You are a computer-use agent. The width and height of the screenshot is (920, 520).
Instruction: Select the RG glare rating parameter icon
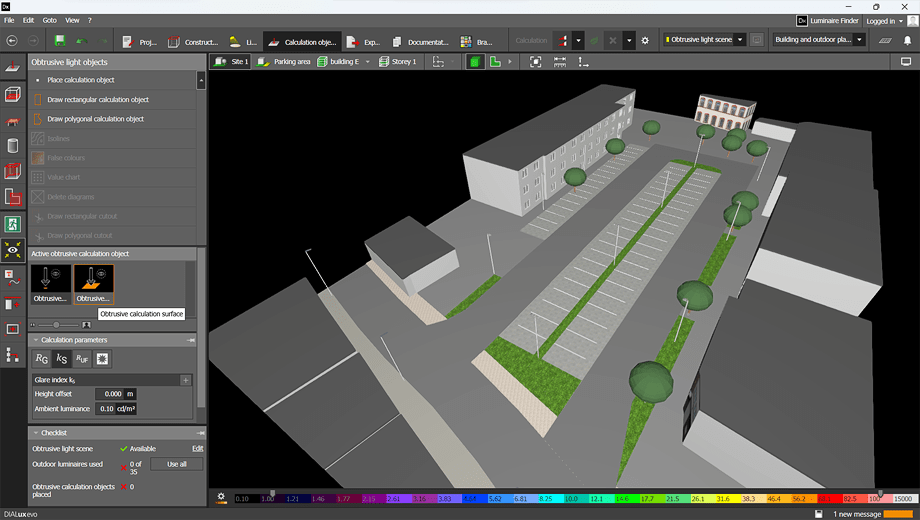click(x=42, y=359)
